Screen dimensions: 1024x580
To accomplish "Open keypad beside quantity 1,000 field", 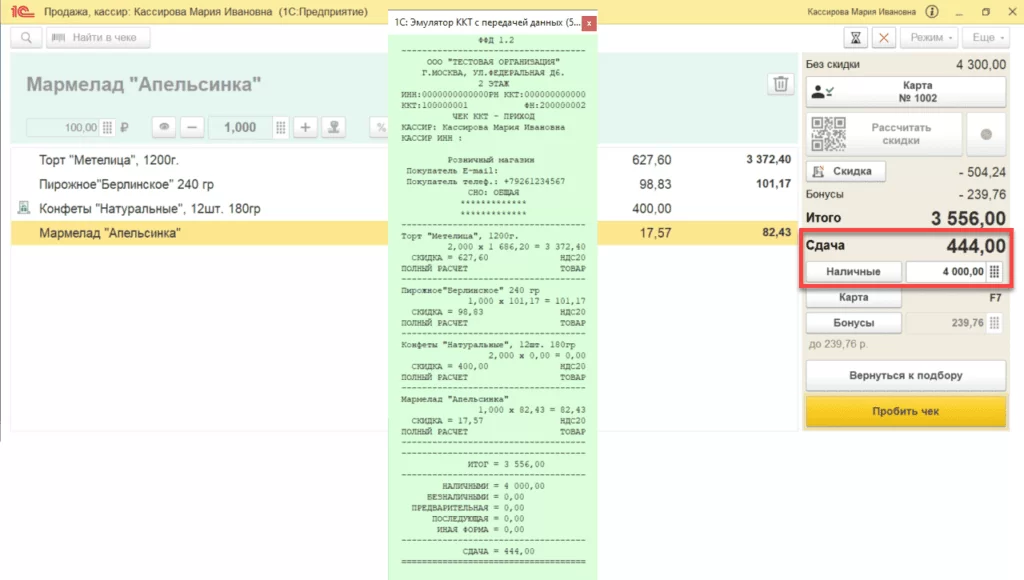I will point(279,128).
